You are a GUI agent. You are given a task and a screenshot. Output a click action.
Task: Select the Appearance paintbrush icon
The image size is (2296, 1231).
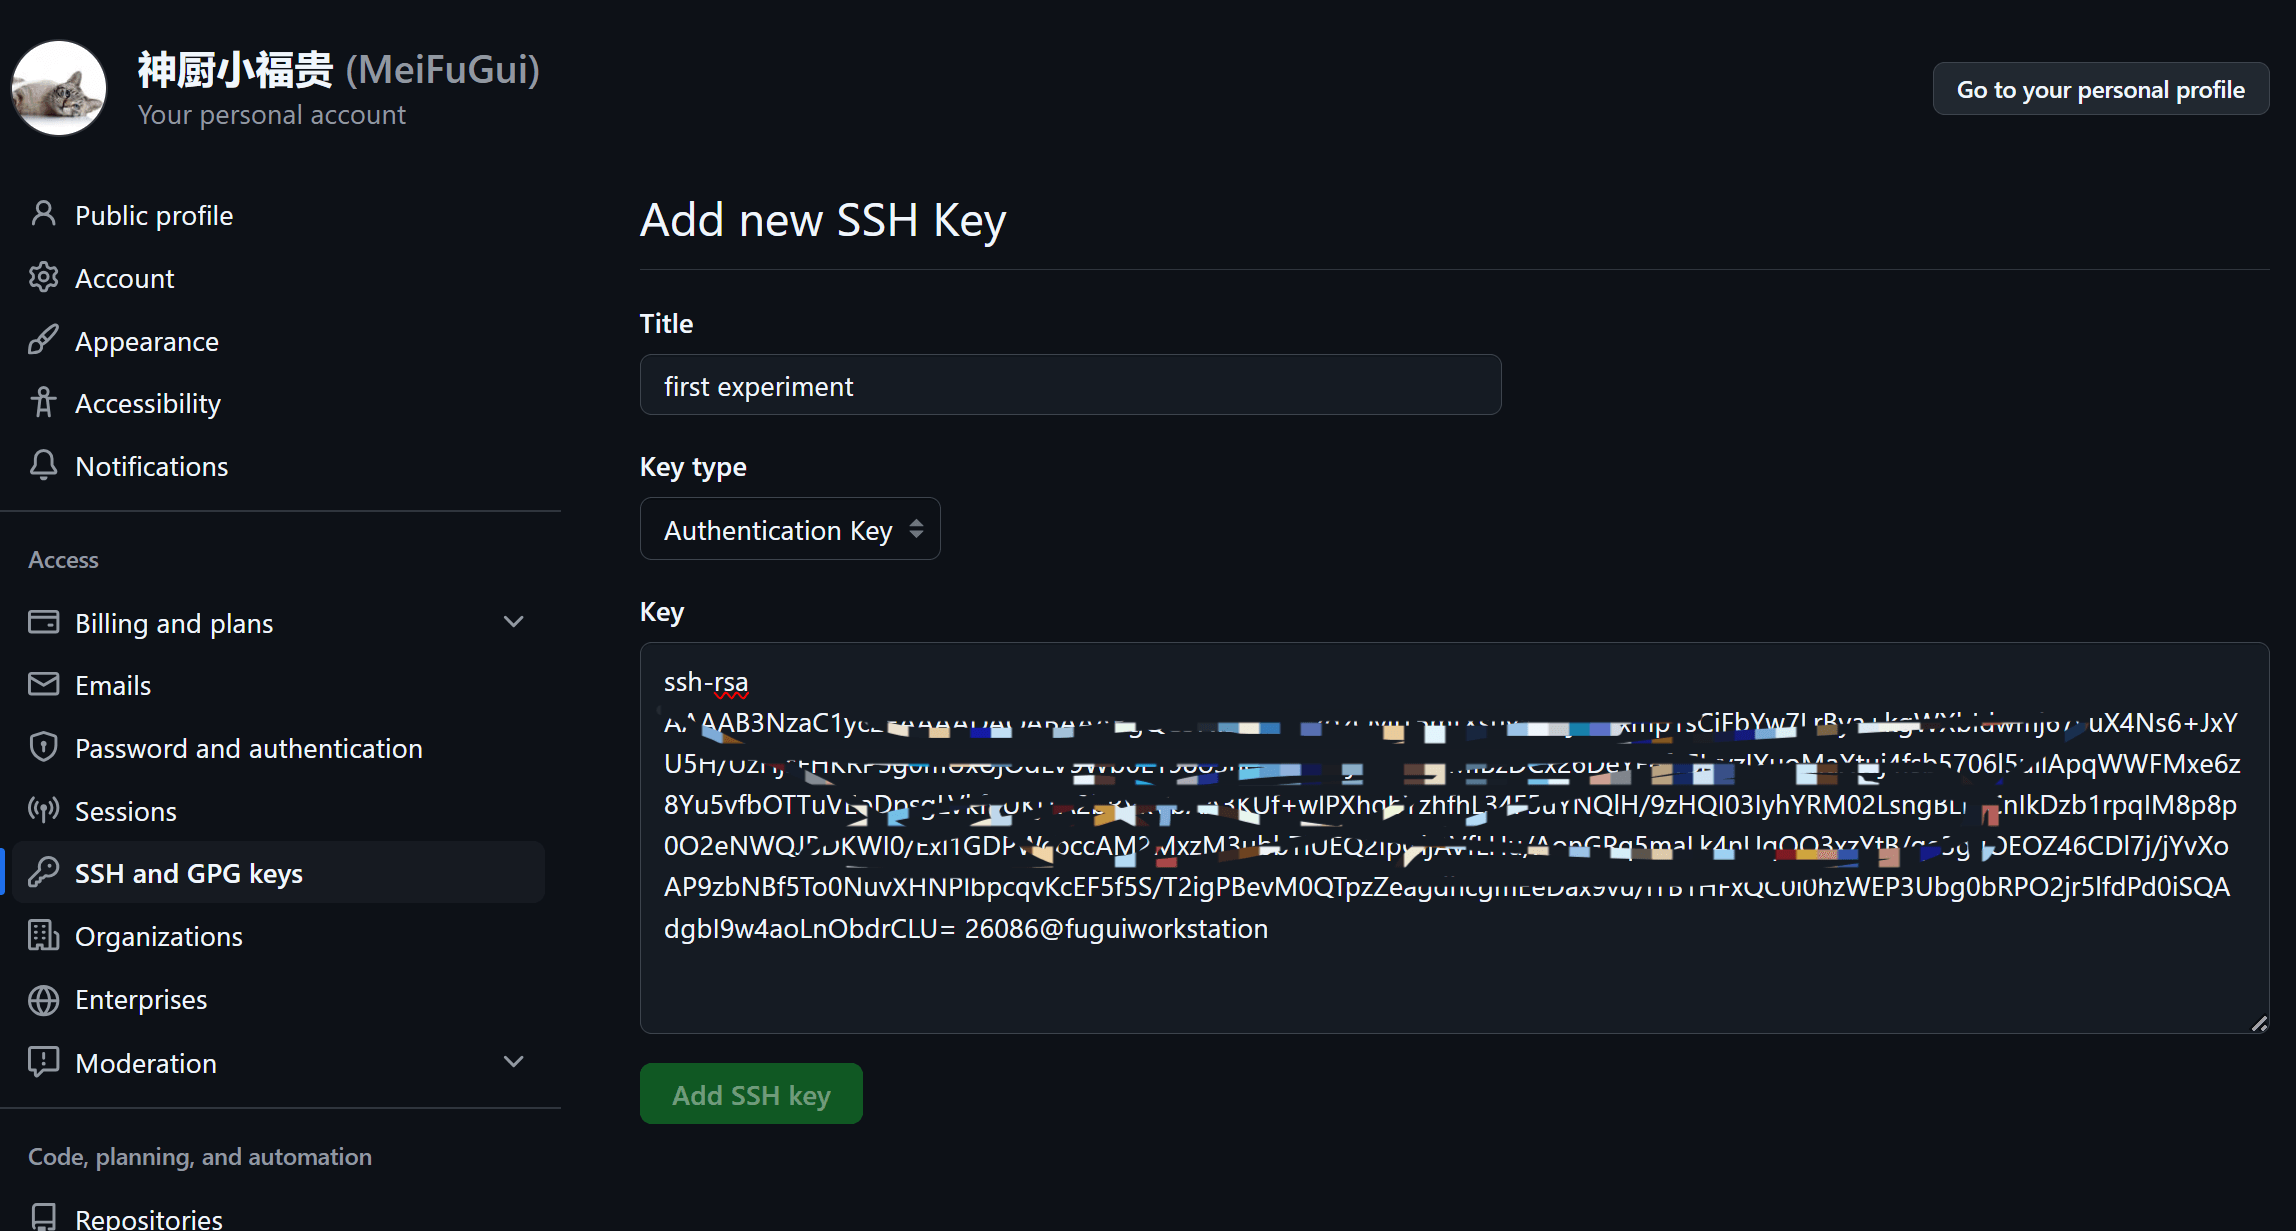(43, 340)
